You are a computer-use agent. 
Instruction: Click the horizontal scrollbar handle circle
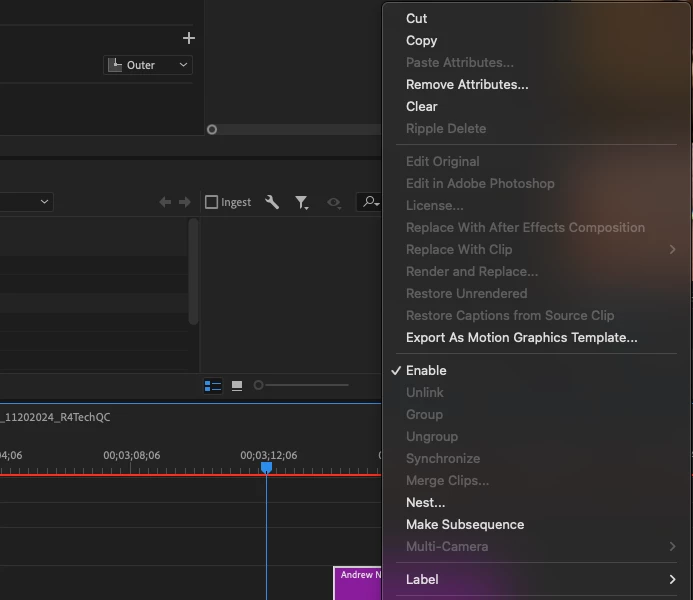(212, 129)
